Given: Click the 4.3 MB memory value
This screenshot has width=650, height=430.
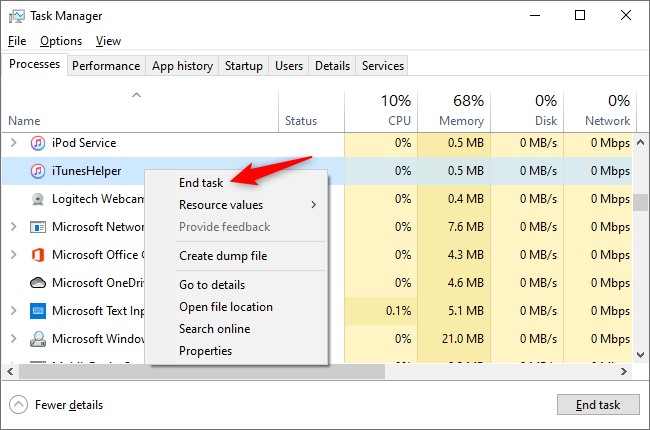Looking at the screenshot, I should (x=466, y=255).
